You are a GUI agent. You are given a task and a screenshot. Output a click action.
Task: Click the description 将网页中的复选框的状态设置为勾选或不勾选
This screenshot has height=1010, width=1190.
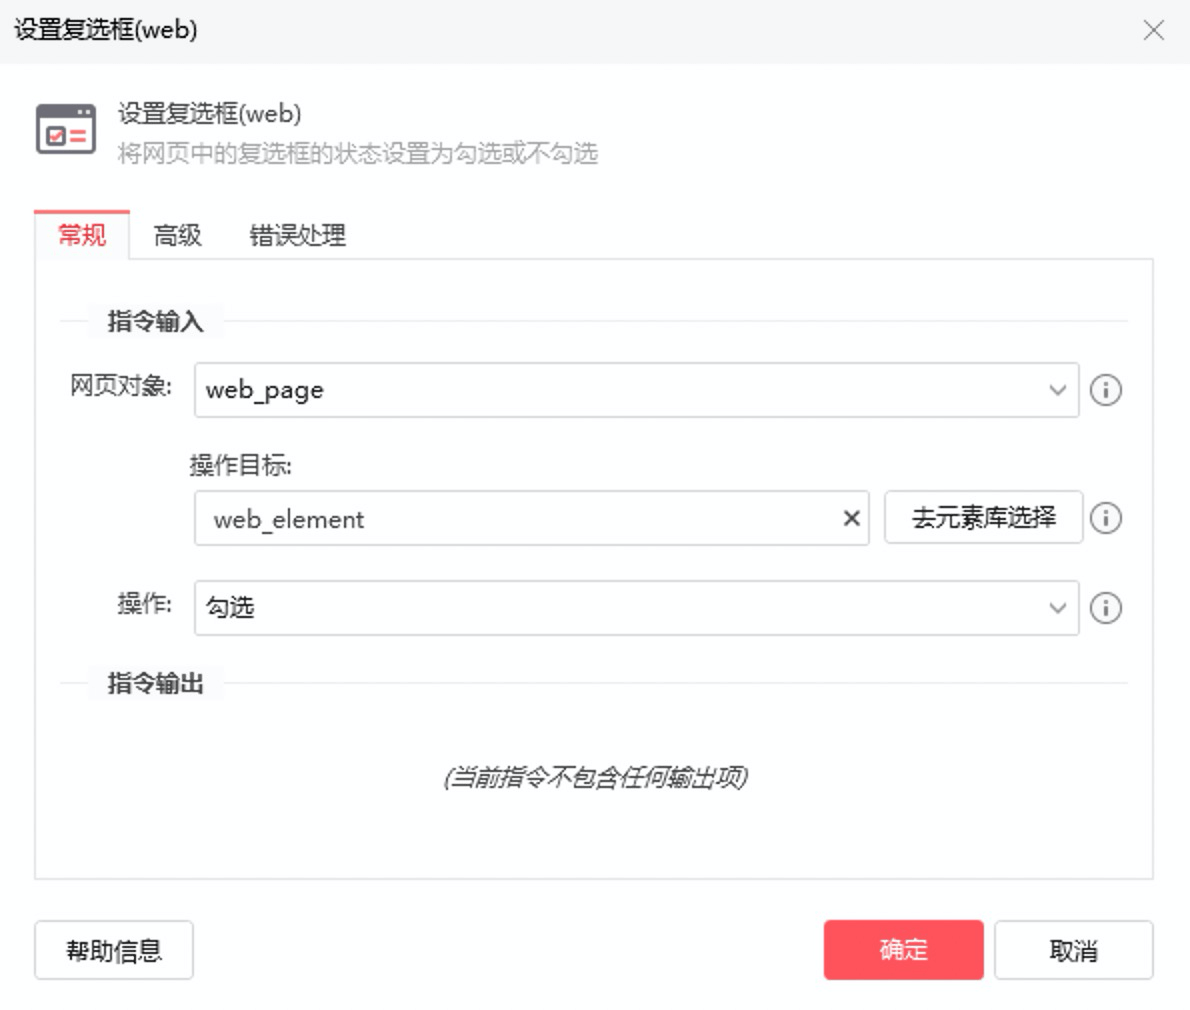357,153
